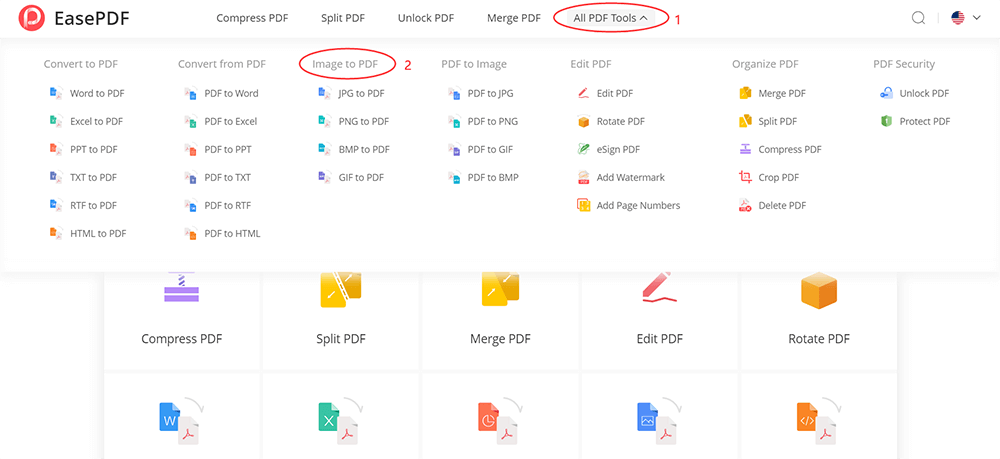
Task: Choose PDF to GIF converter link
Action: (490, 149)
